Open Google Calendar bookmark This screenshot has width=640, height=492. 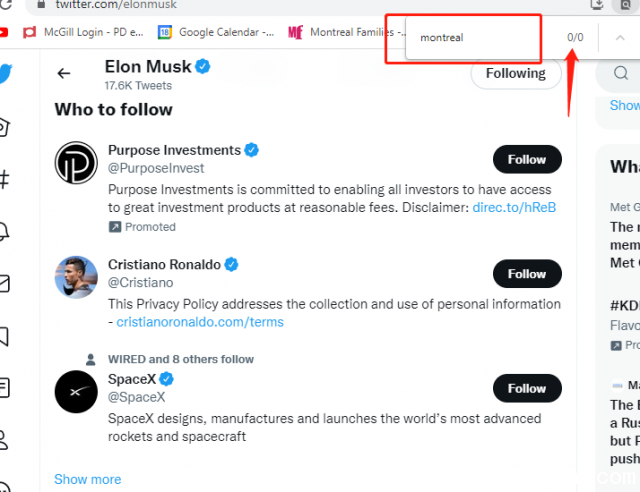pos(216,32)
